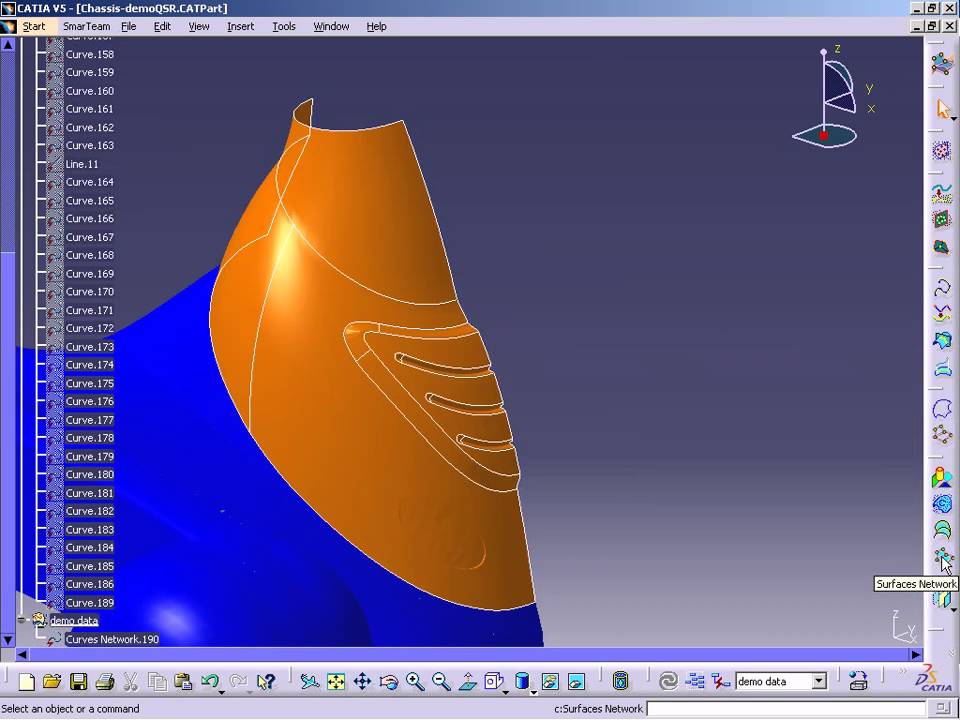Open the Insert menu
Viewport: 960px width, 720px height.
(241, 26)
